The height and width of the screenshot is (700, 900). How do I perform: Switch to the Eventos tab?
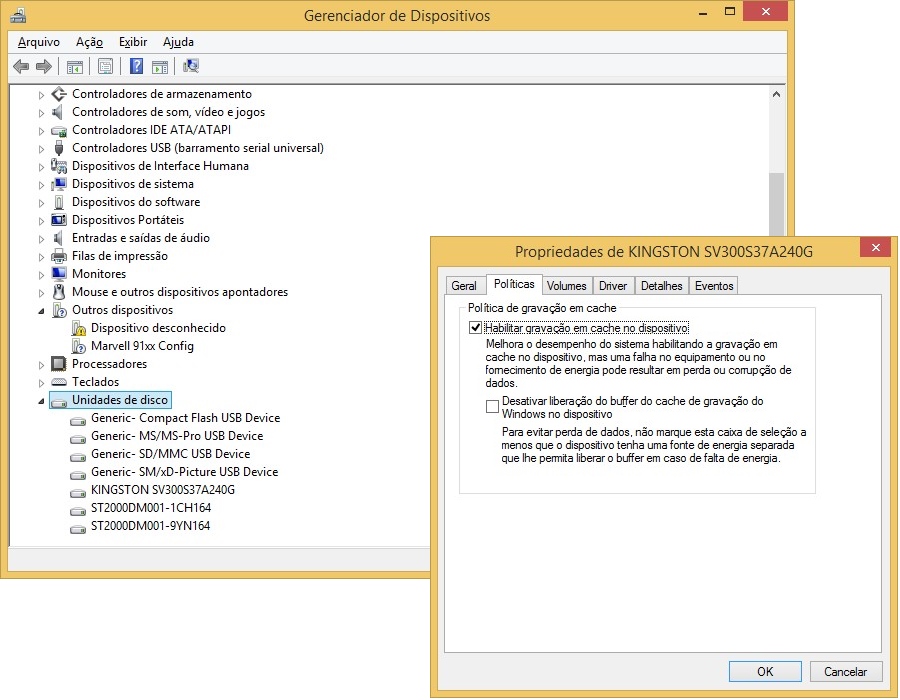tap(714, 286)
